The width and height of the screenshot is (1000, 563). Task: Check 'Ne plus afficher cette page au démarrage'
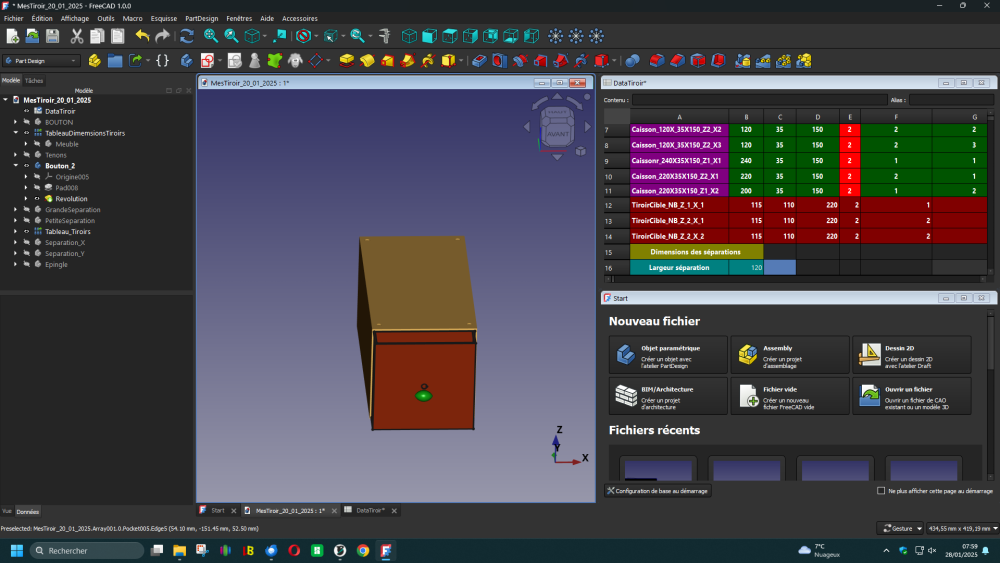[x=880, y=491]
